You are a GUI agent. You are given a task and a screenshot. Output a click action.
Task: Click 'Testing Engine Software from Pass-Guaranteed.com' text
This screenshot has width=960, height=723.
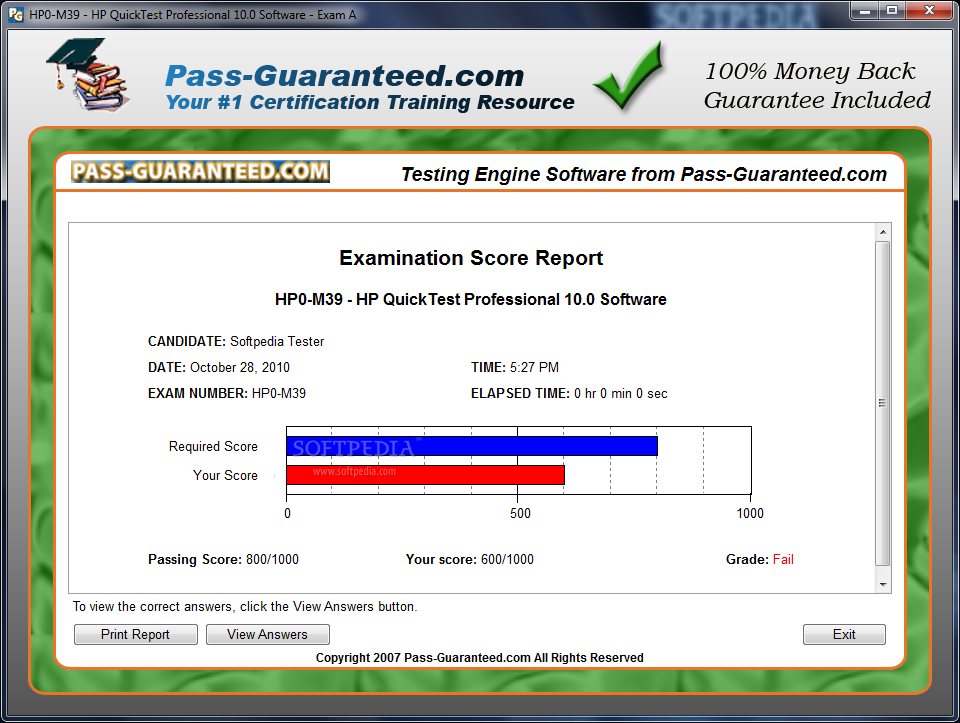pos(643,174)
